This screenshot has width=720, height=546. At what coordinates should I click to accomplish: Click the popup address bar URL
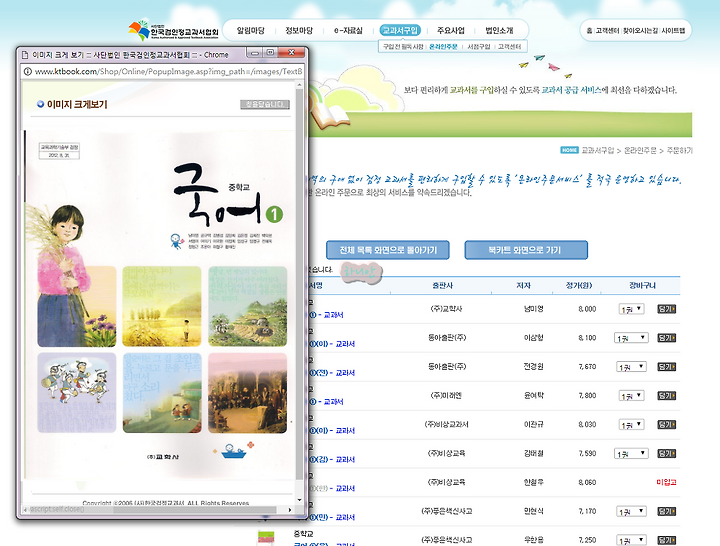click(168, 72)
